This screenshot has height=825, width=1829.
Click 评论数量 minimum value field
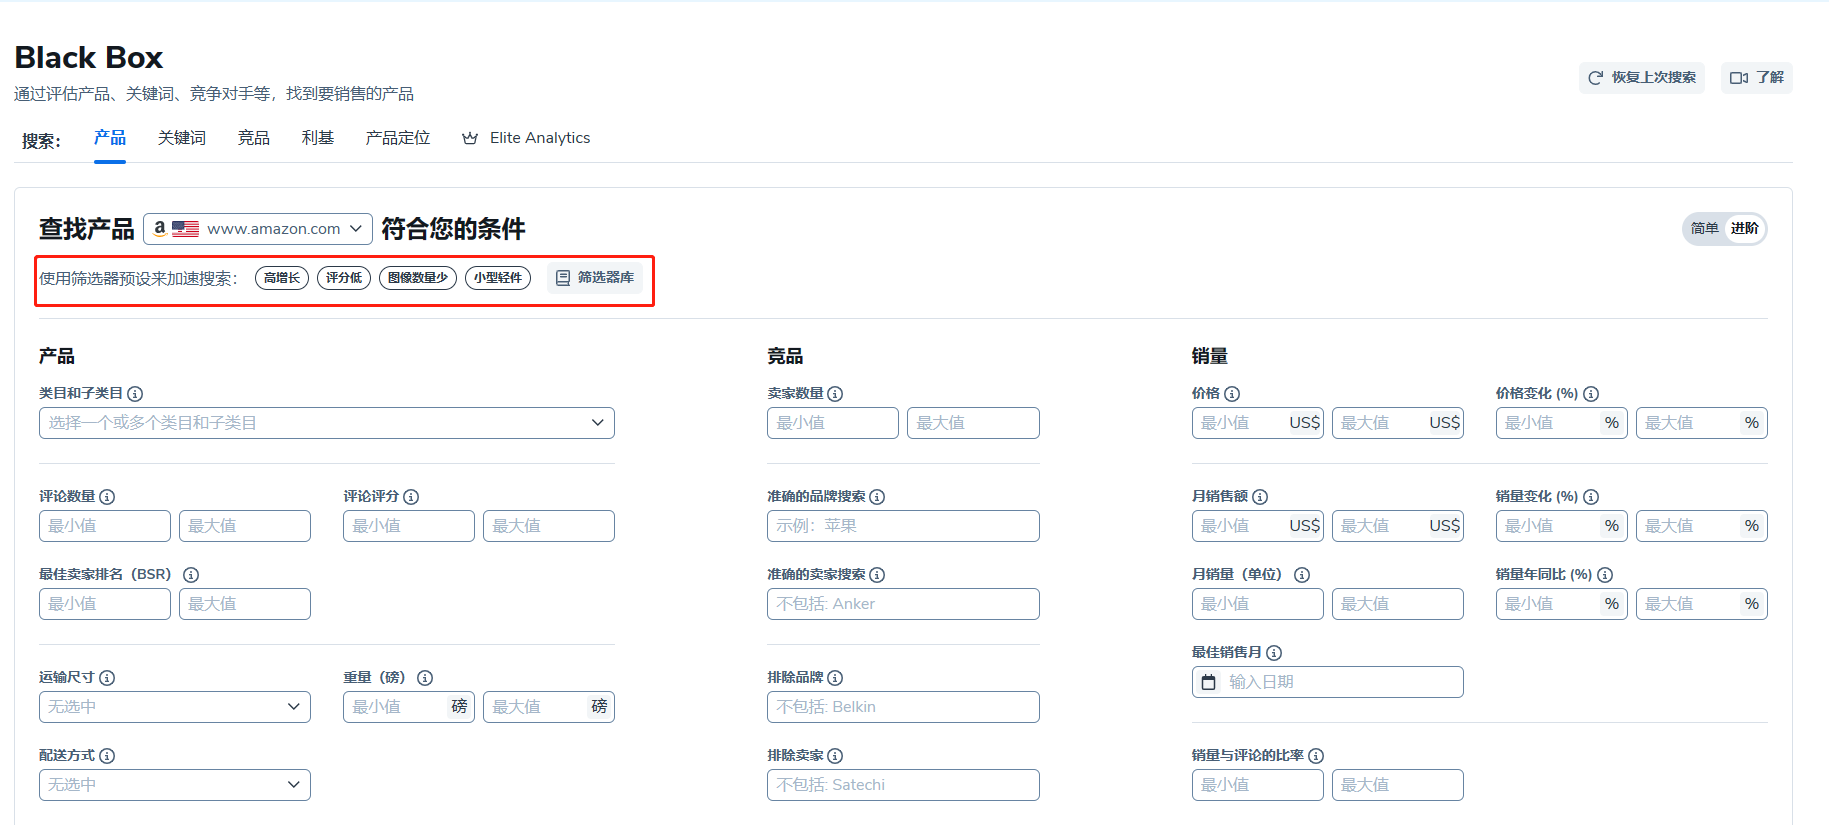click(x=105, y=526)
